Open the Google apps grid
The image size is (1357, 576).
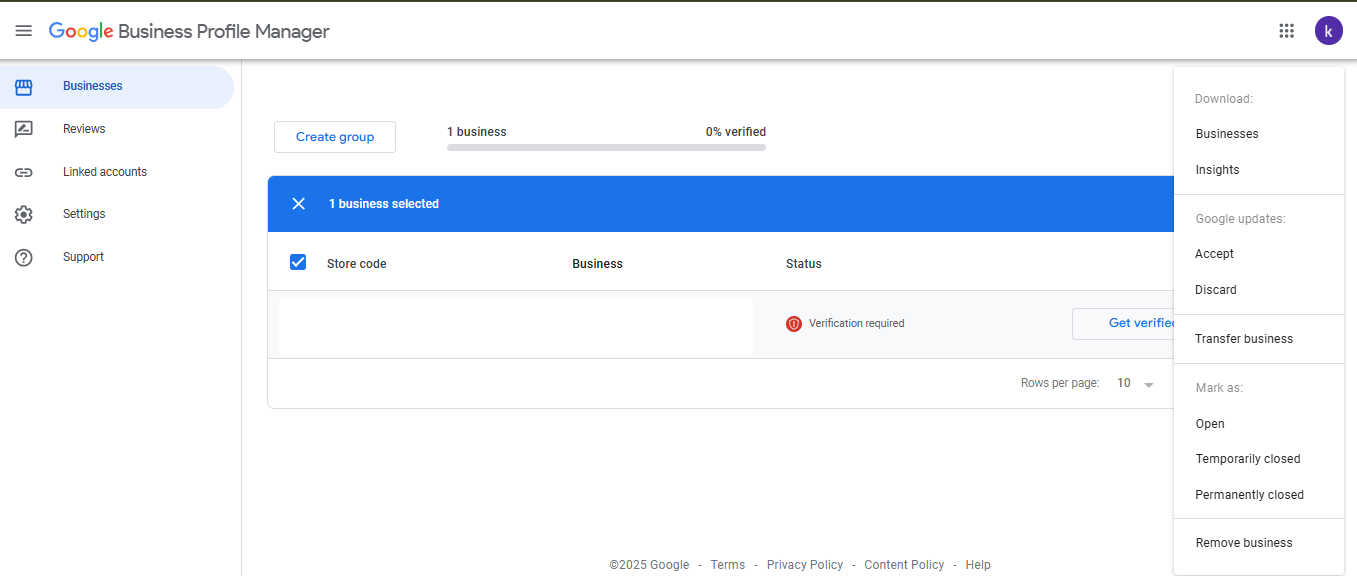click(1287, 31)
